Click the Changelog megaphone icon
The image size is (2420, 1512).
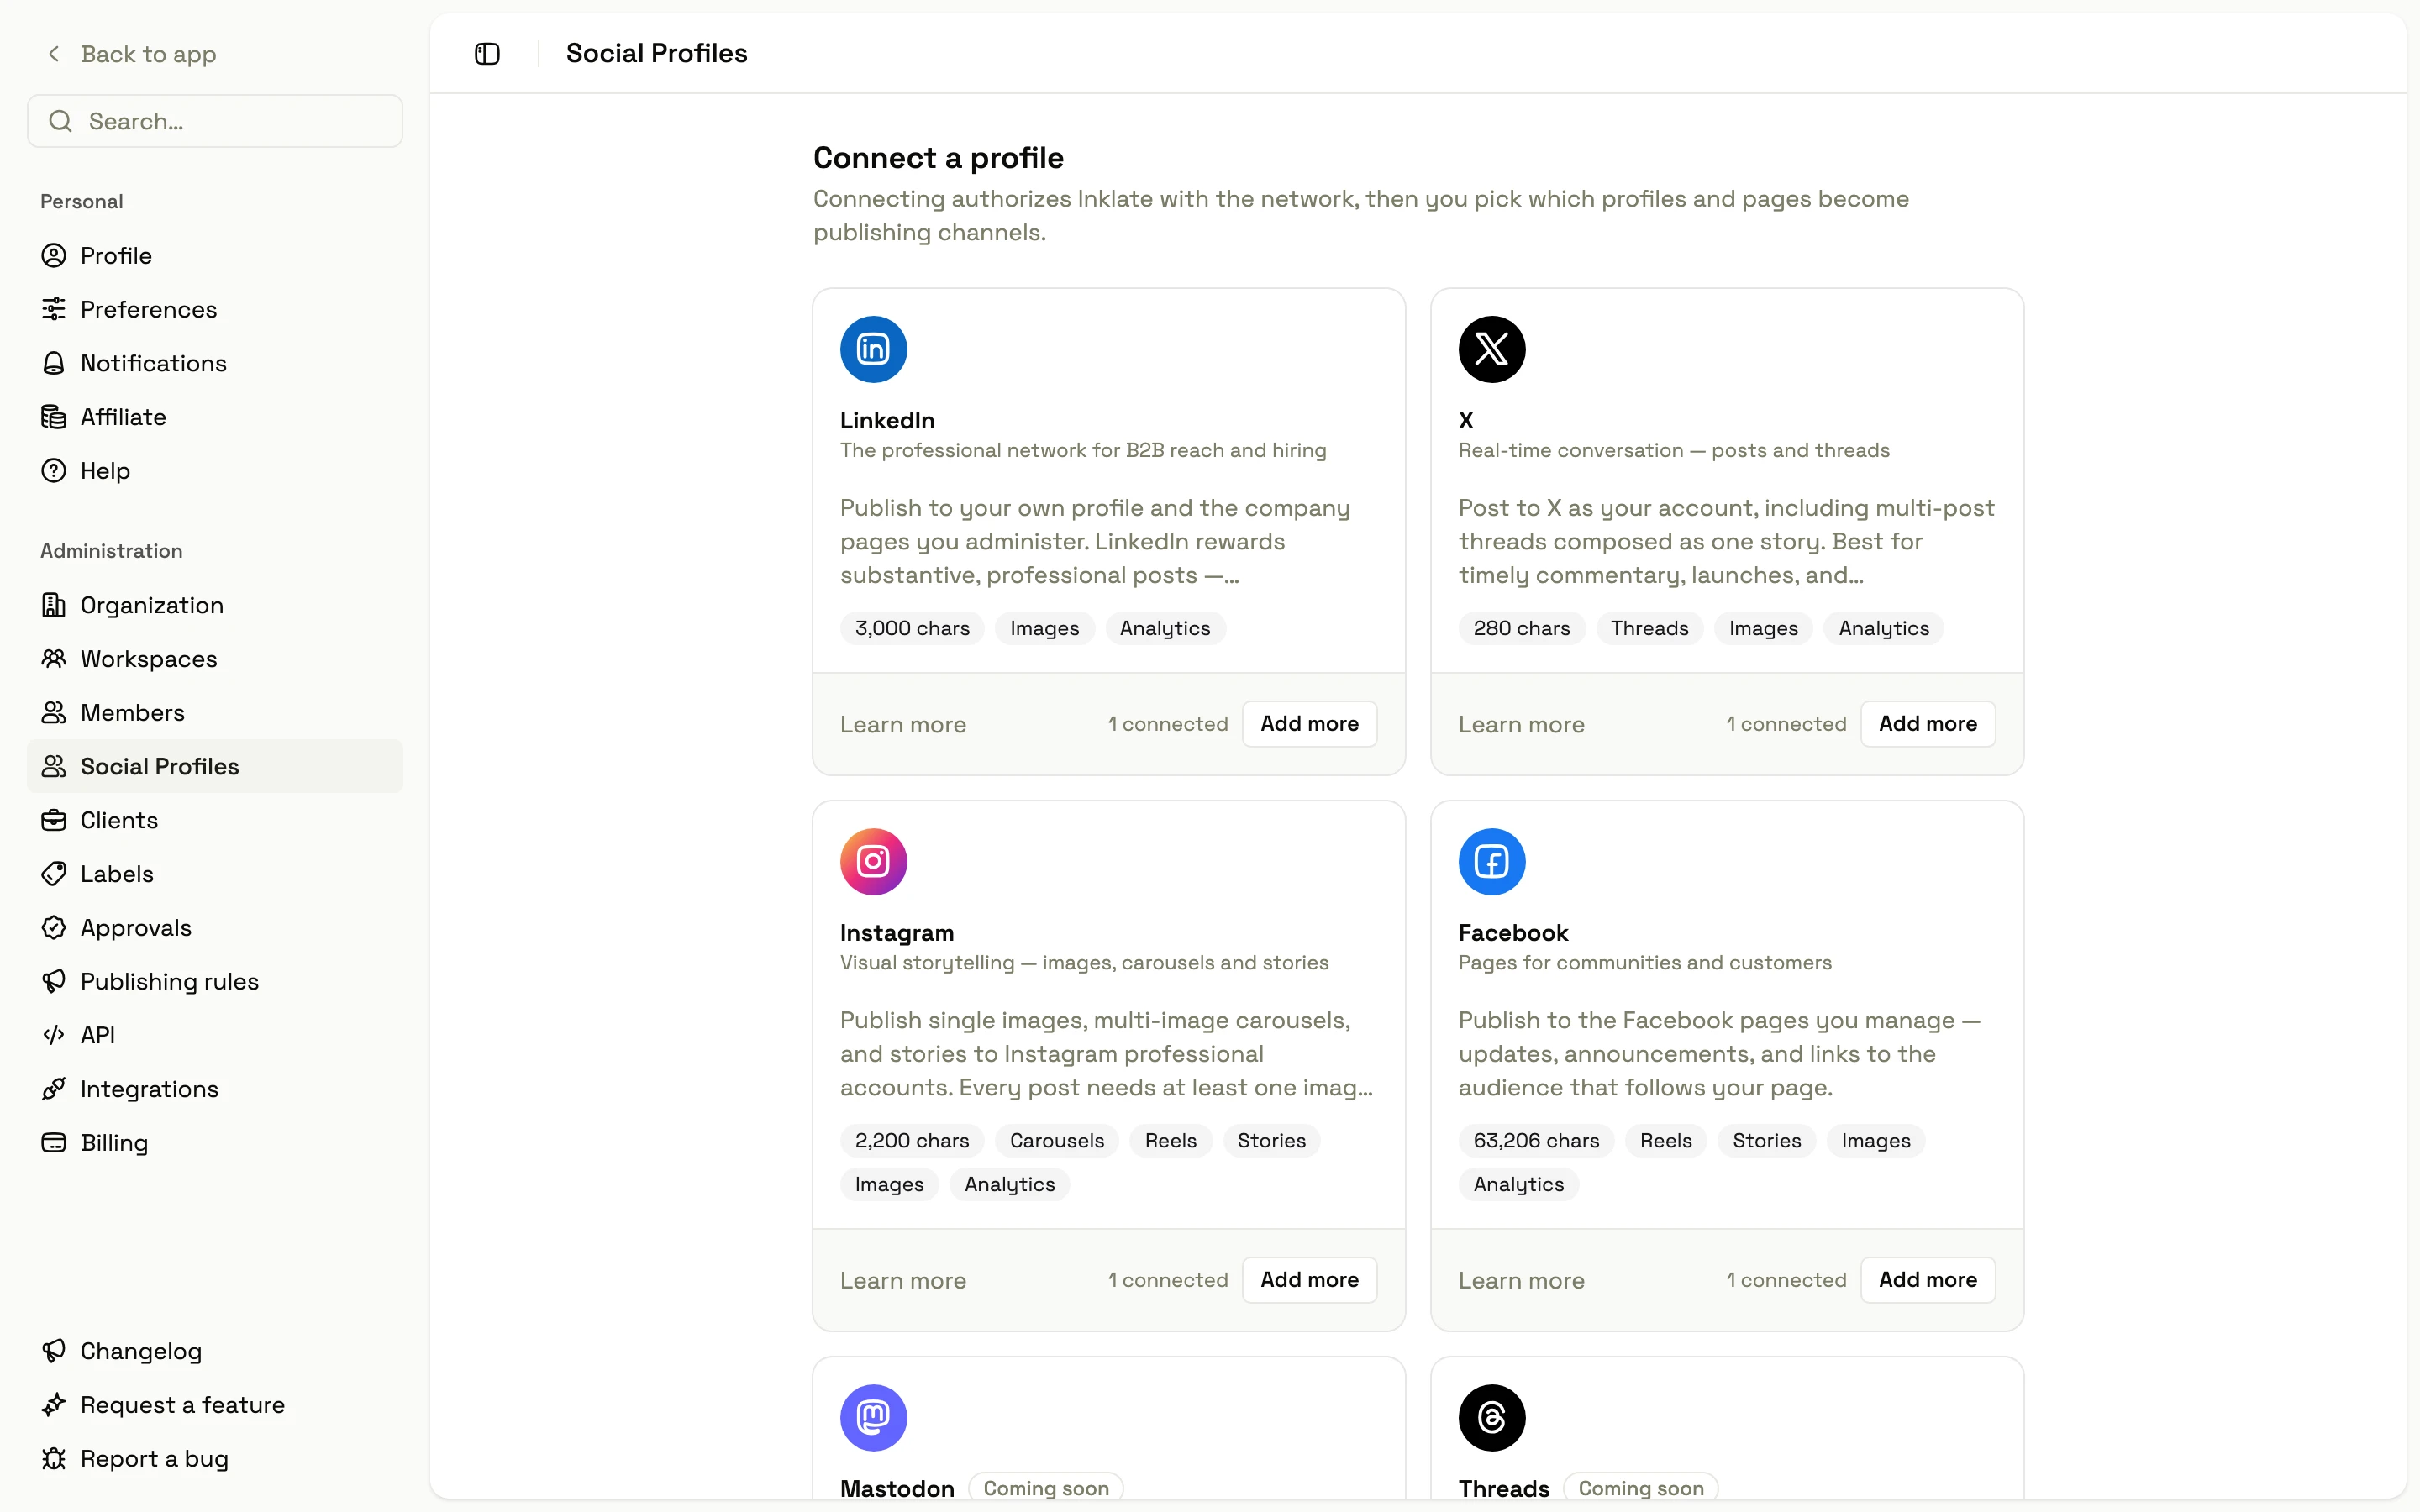54,1351
